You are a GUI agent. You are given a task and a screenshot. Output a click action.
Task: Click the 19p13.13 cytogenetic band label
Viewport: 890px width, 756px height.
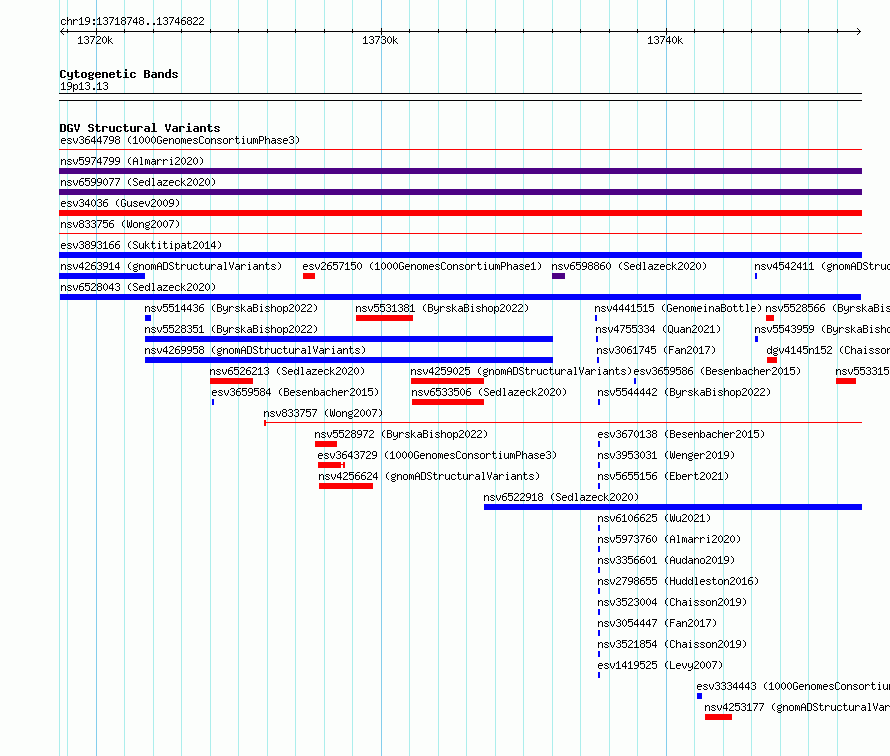pyautogui.click(x=84, y=86)
